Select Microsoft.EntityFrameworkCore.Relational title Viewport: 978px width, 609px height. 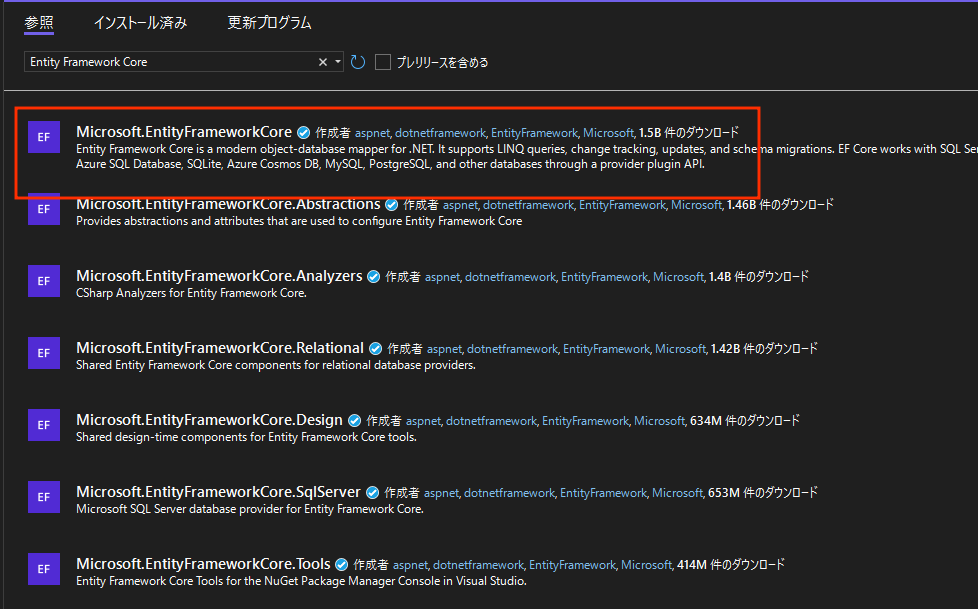pyautogui.click(x=220, y=348)
